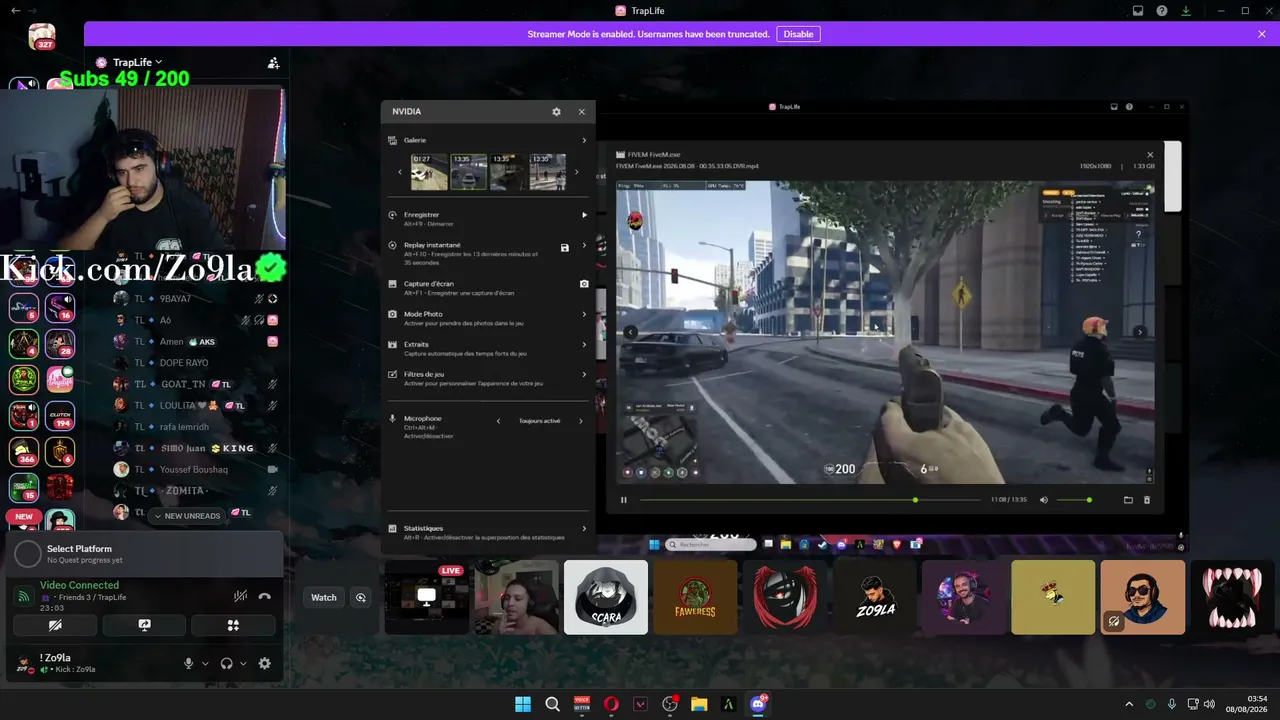
Task: Open the Enregistrer recording entry
Action: 488,218
